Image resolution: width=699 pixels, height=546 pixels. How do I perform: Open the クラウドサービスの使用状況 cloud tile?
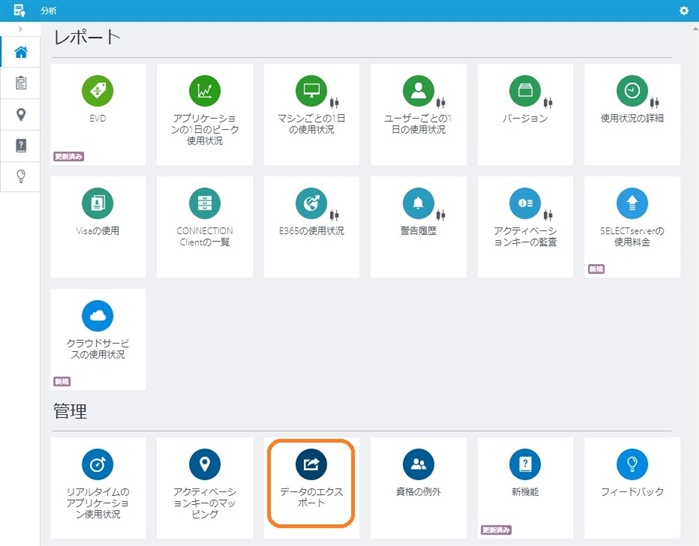[x=98, y=339]
